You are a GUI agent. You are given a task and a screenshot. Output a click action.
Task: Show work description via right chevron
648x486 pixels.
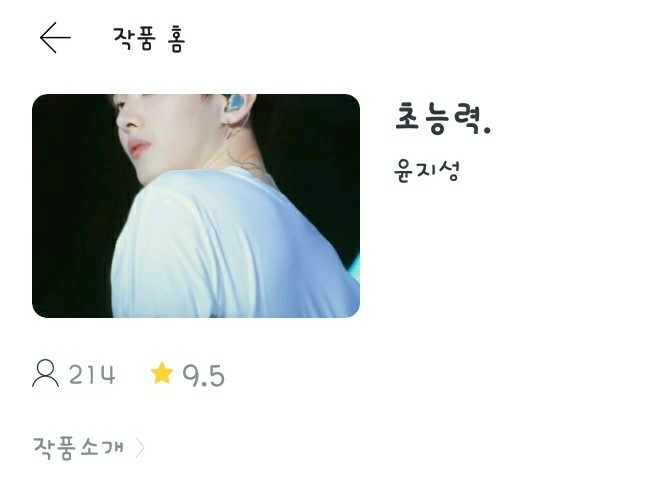pyautogui.click(x=141, y=448)
